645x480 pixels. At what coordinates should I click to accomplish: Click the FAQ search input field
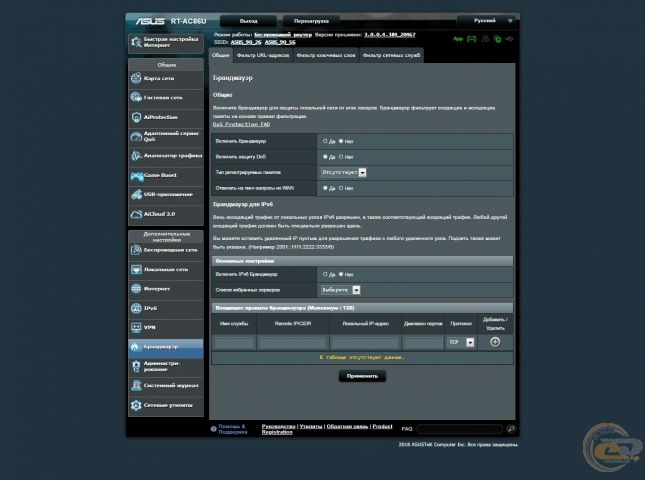(460, 429)
